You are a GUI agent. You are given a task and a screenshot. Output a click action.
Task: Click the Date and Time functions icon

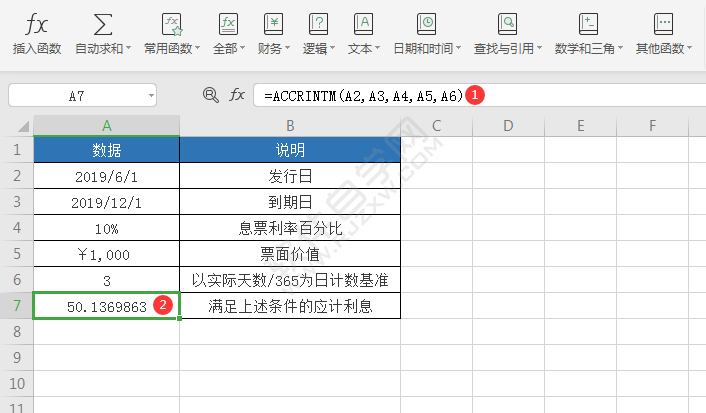point(426,24)
